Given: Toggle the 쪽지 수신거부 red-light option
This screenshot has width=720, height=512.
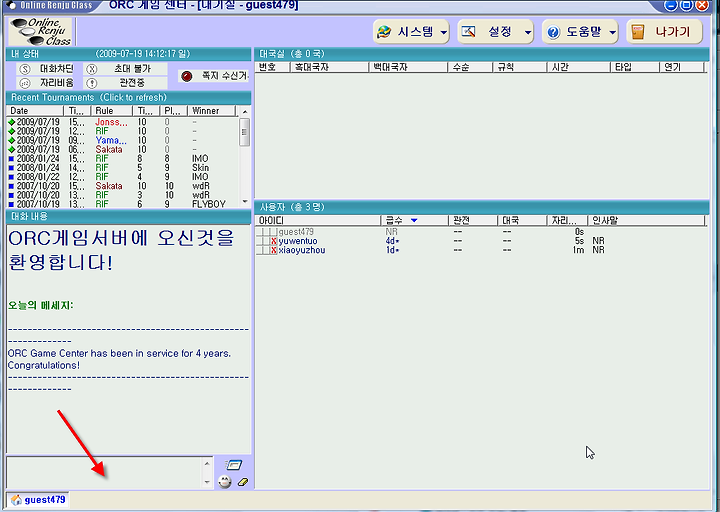Looking at the screenshot, I should coord(214,76).
